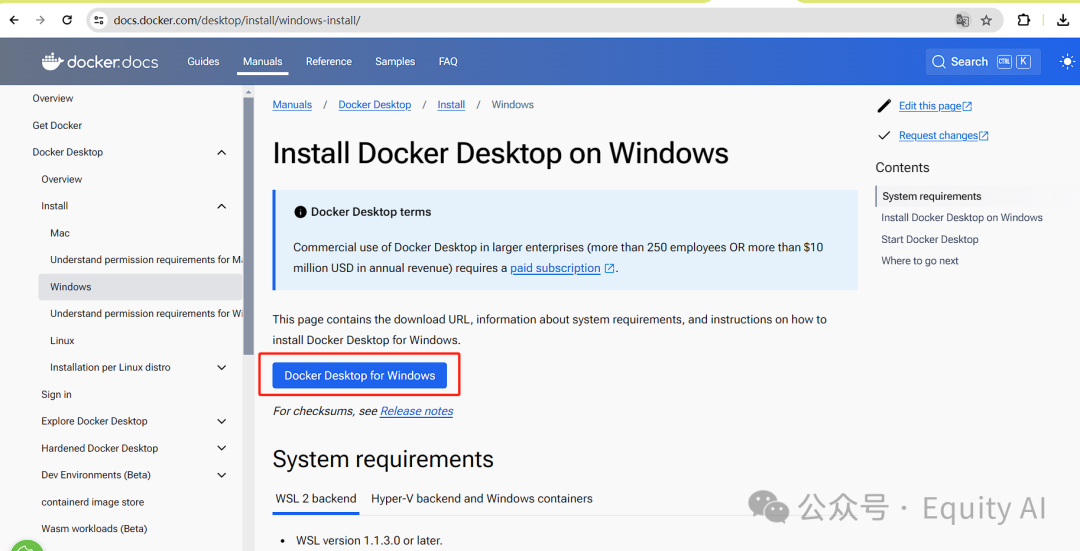The image size is (1080, 551).
Task: Toggle the light/dark theme sun icon
Action: [x=1067, y=62]
